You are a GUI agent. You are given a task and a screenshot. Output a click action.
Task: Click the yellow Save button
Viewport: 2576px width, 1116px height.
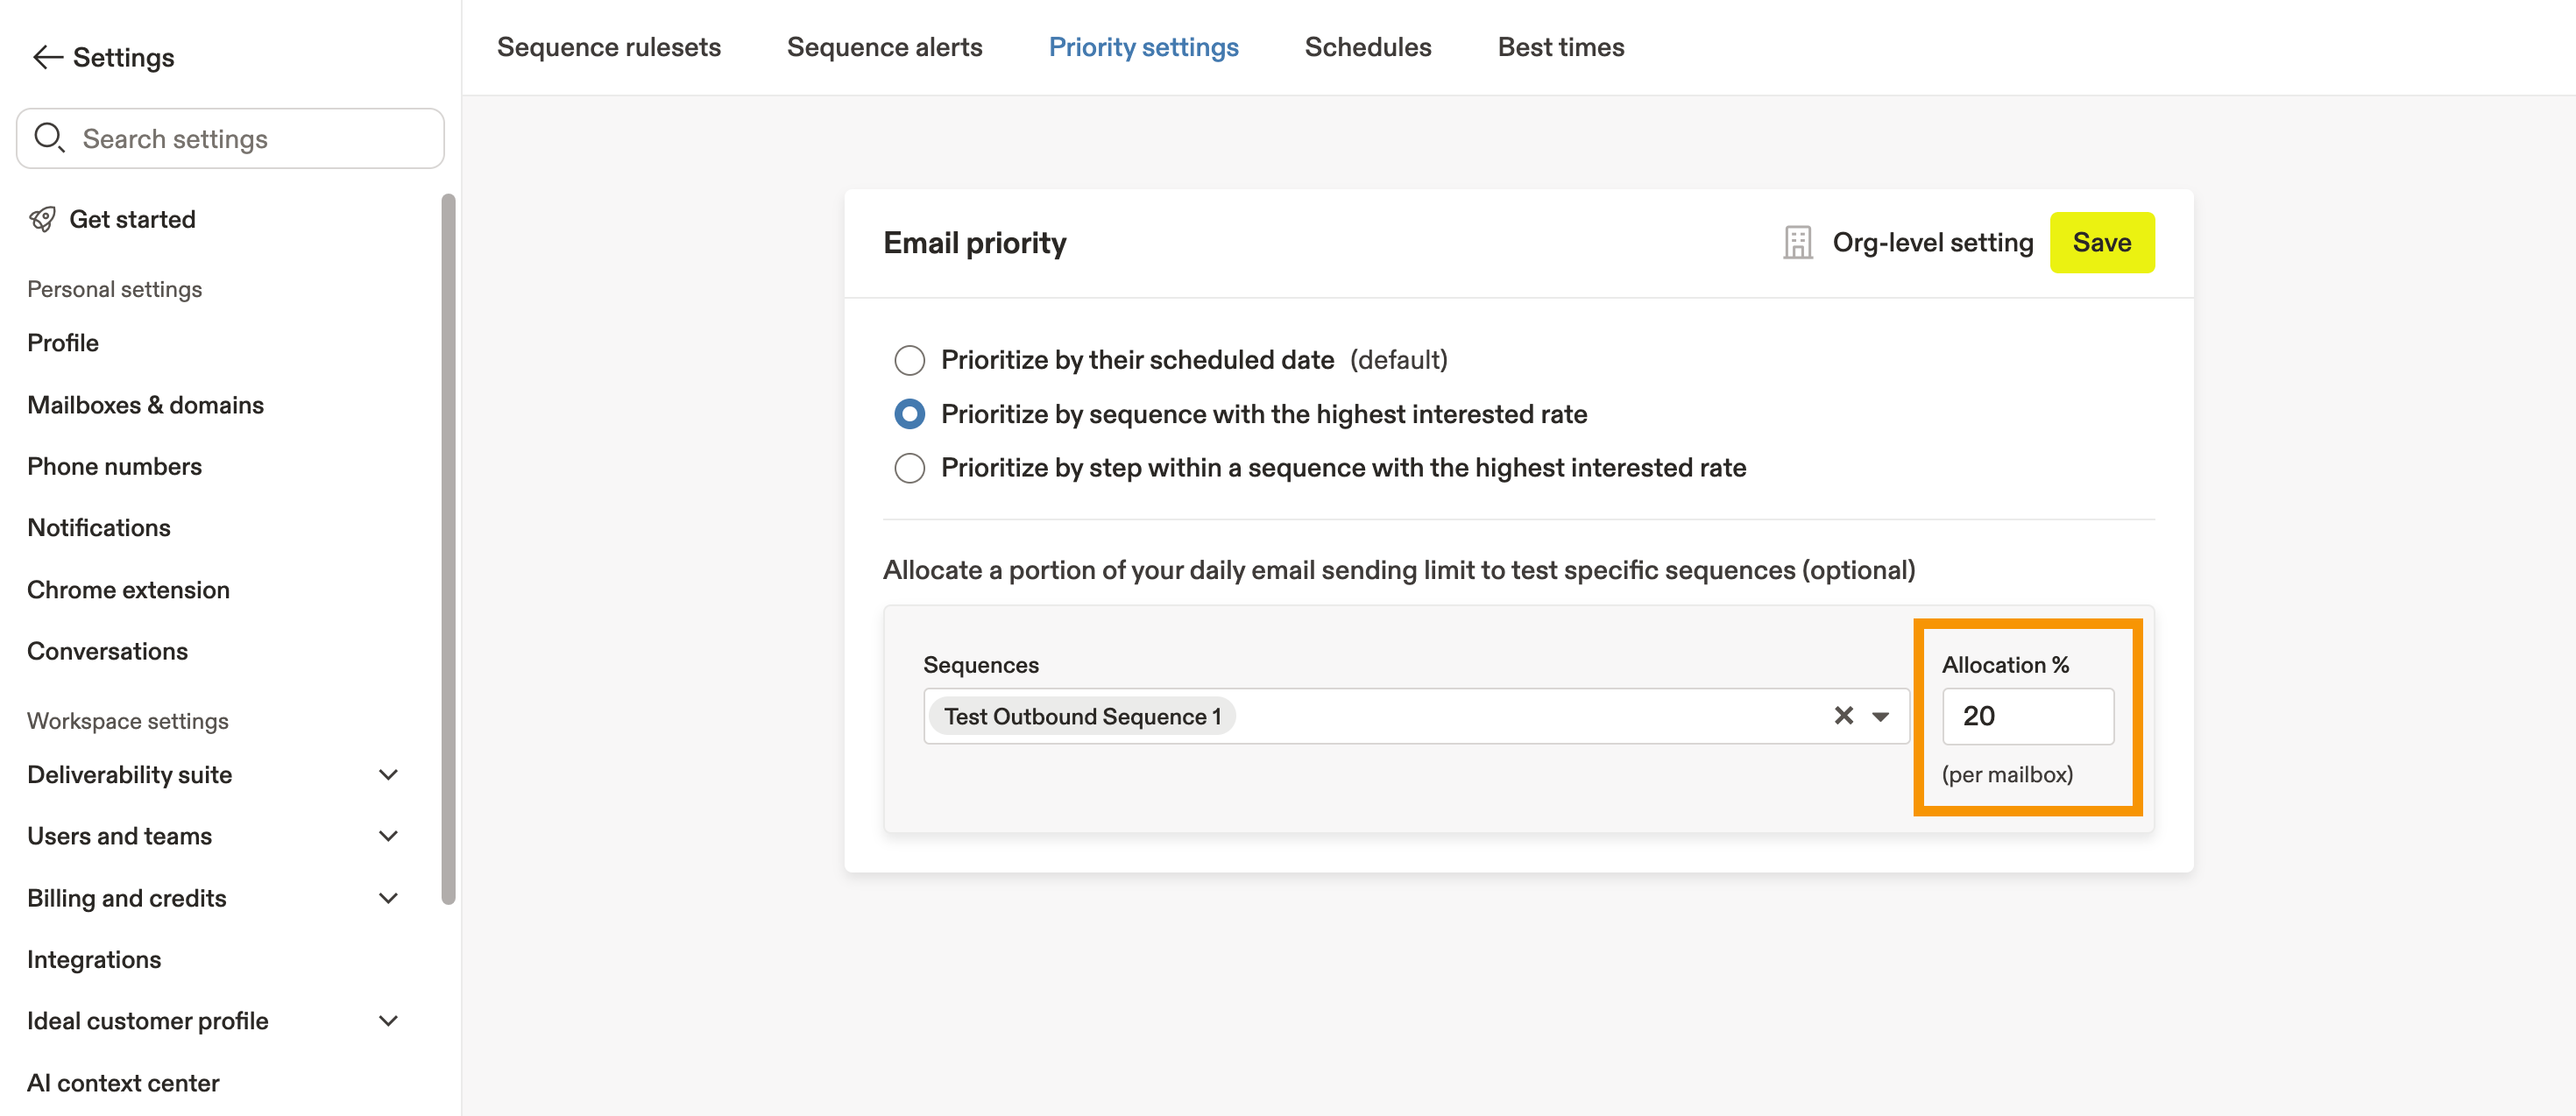pyautogui.click(x=2101, y=243)
